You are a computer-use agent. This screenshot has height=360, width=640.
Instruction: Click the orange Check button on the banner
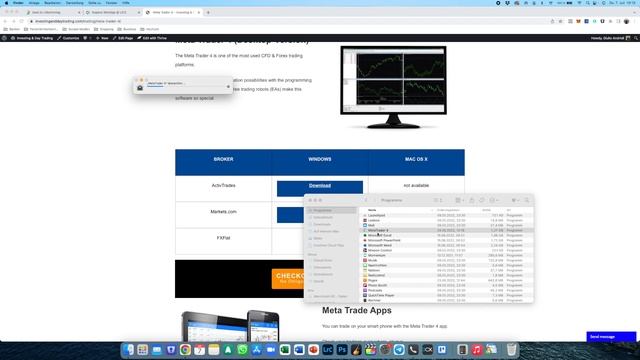click(288, 278)
